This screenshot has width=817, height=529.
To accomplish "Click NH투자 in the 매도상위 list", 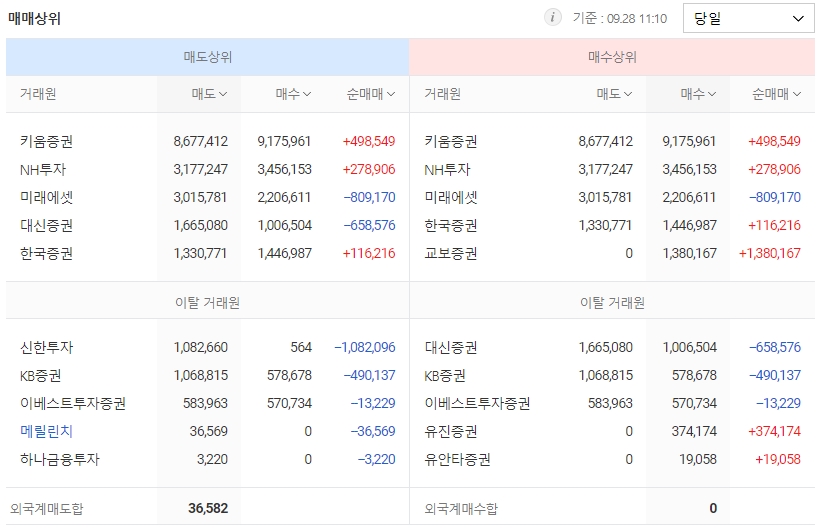I will (43, 169).
